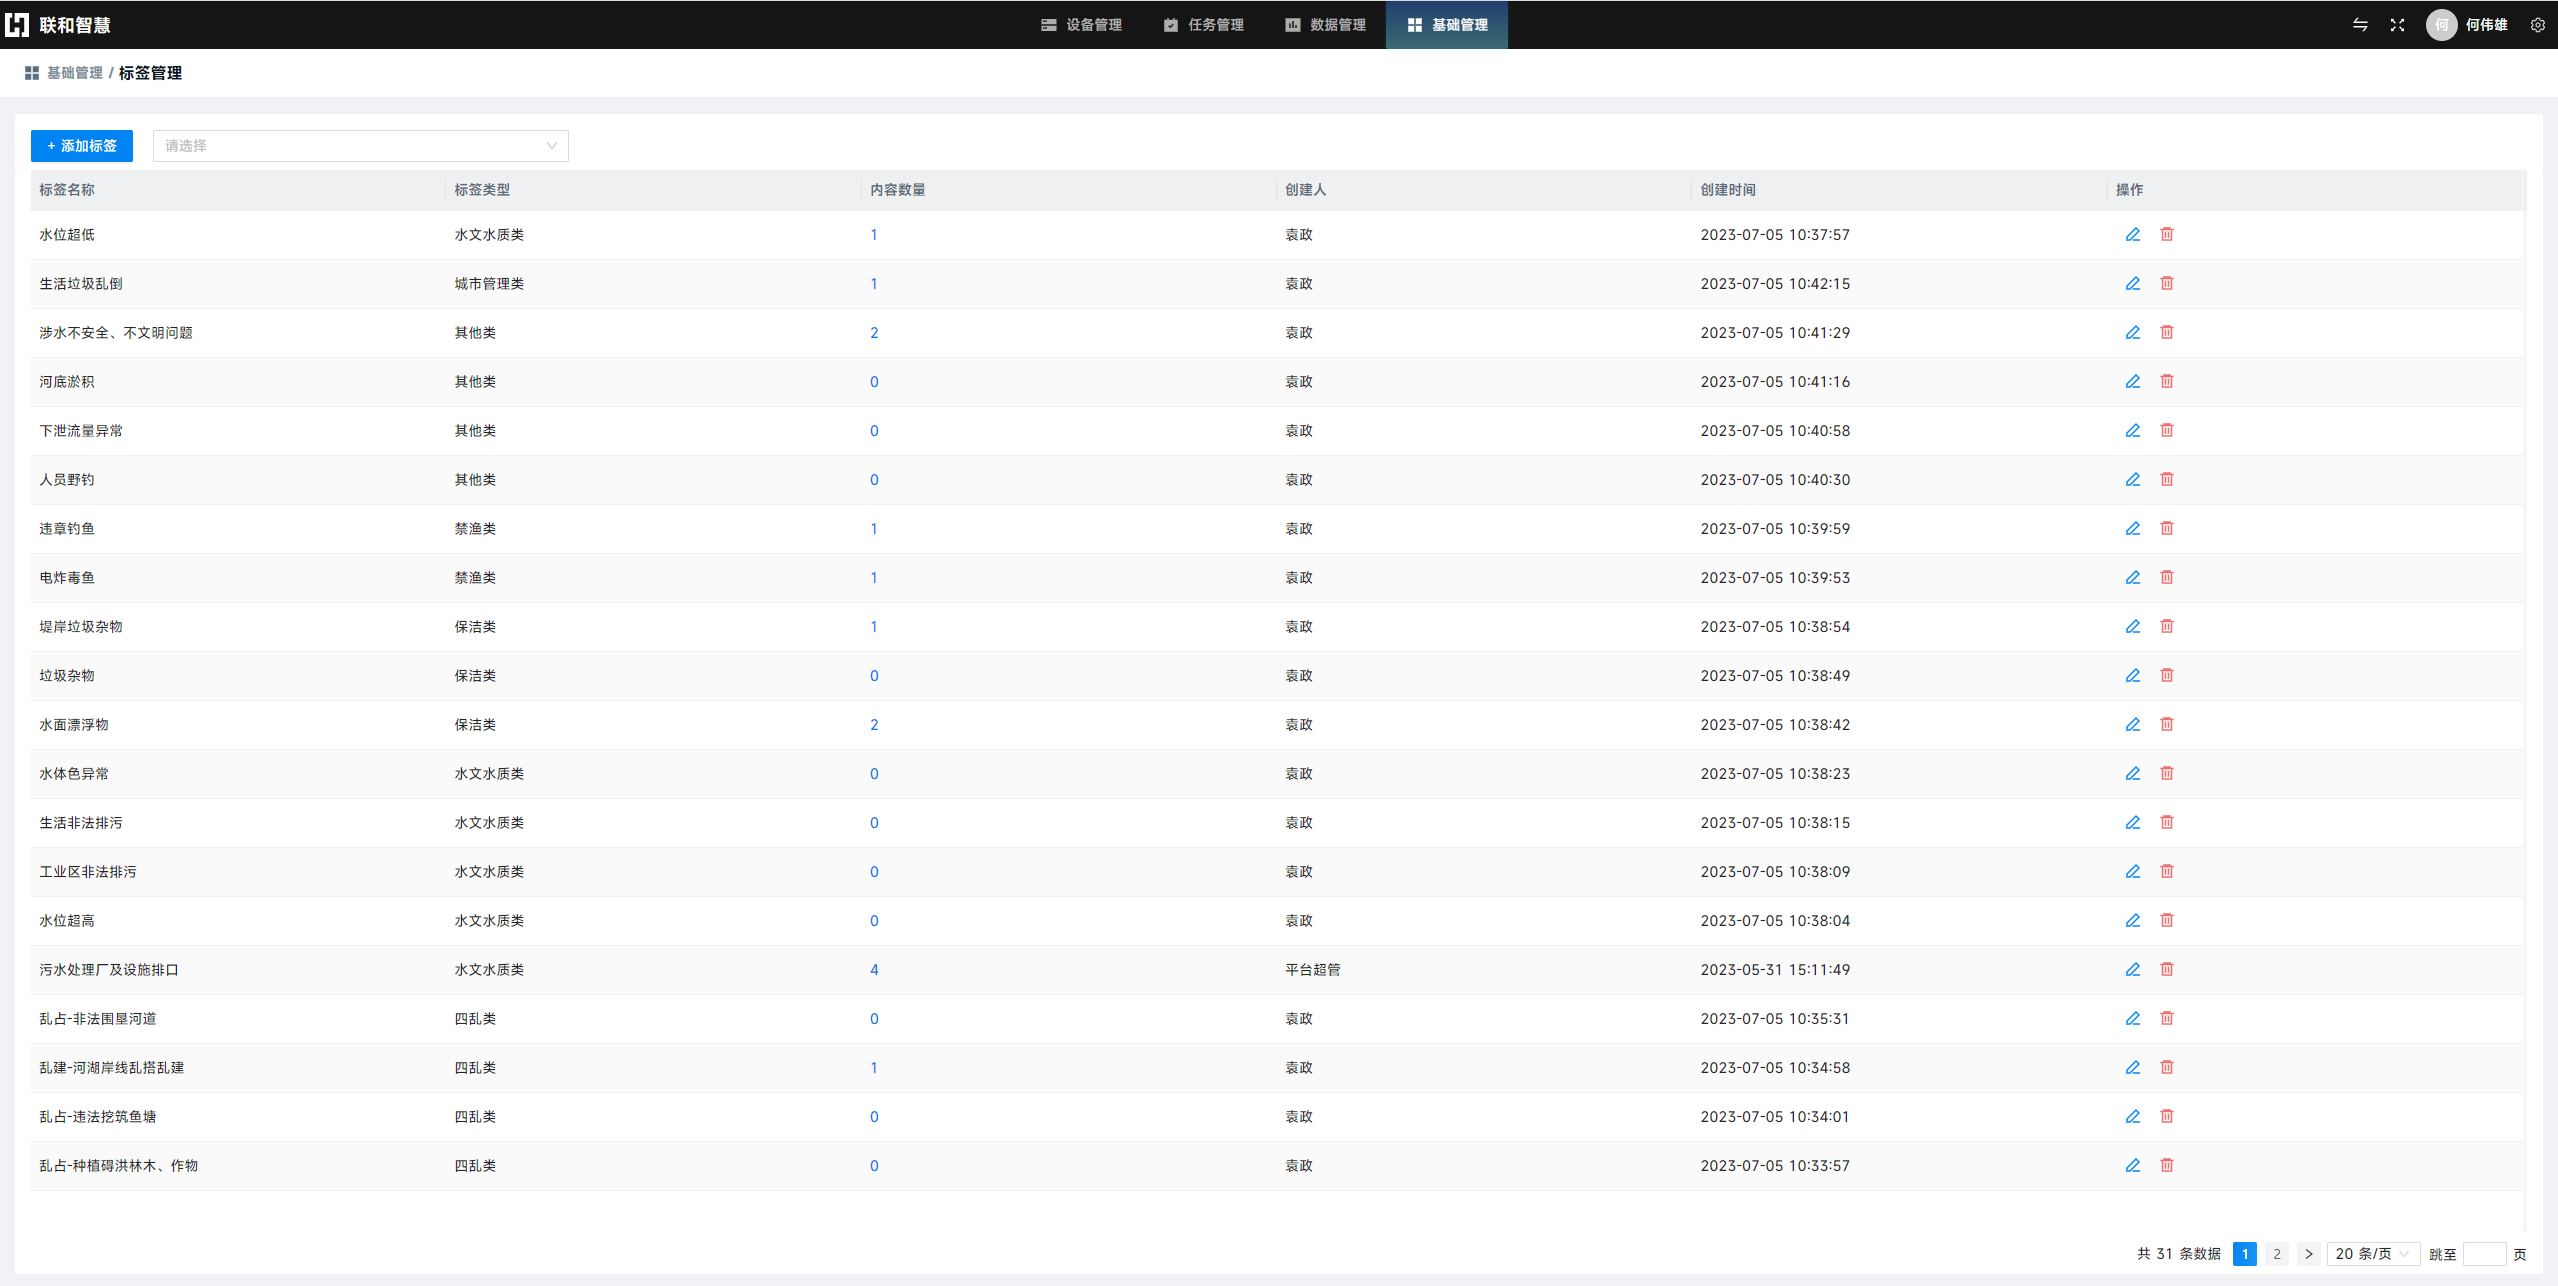Open the 20 条/页 page size dropdown
The width and height of the screenshot is (2558, 1286).
coord(2372,1254)
